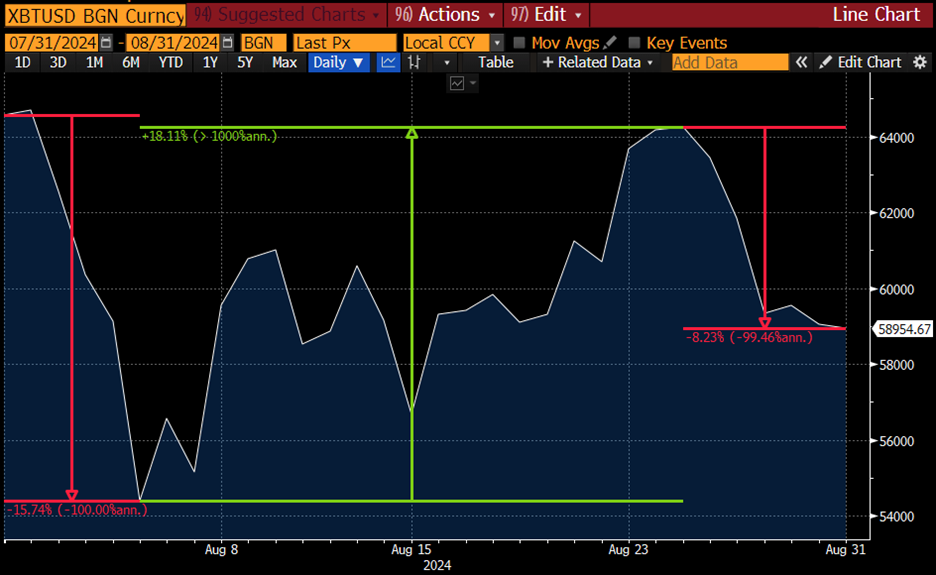Open chart type dropdown arrow
The height and width of the screenshot is (575, 936).
(447, 63)
